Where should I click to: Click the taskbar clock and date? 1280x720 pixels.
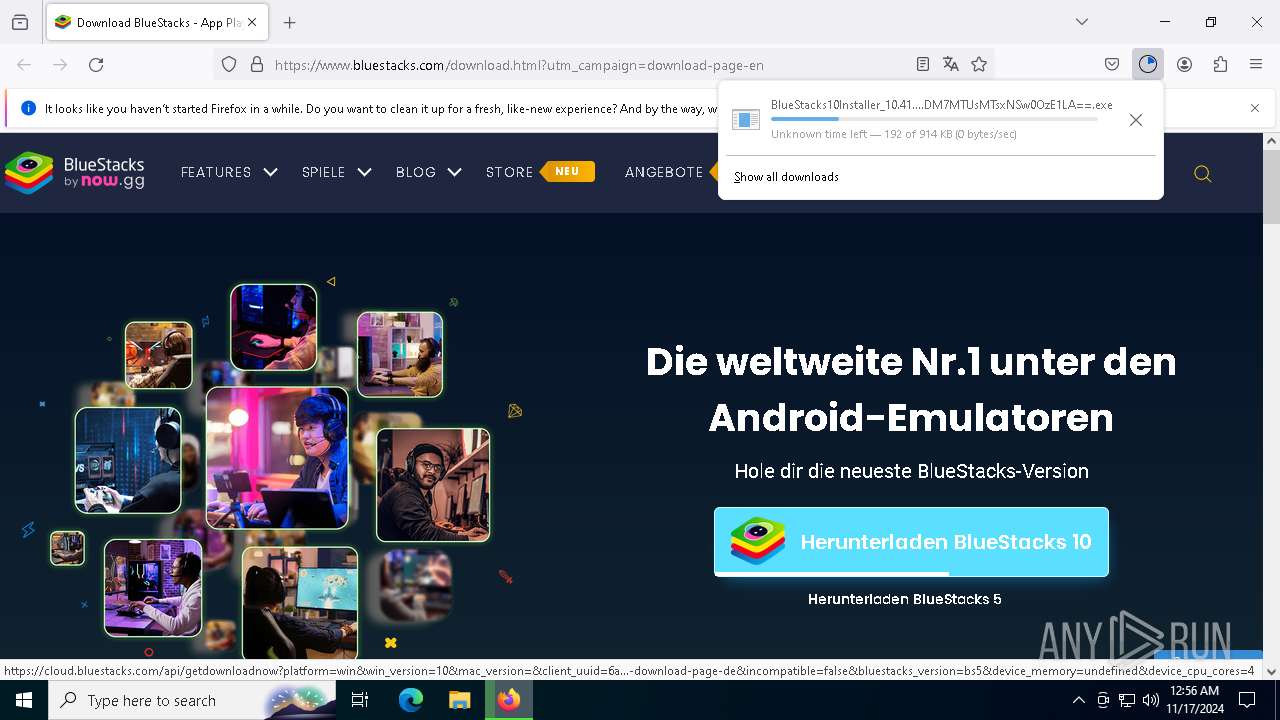[x=1194, y=700]
